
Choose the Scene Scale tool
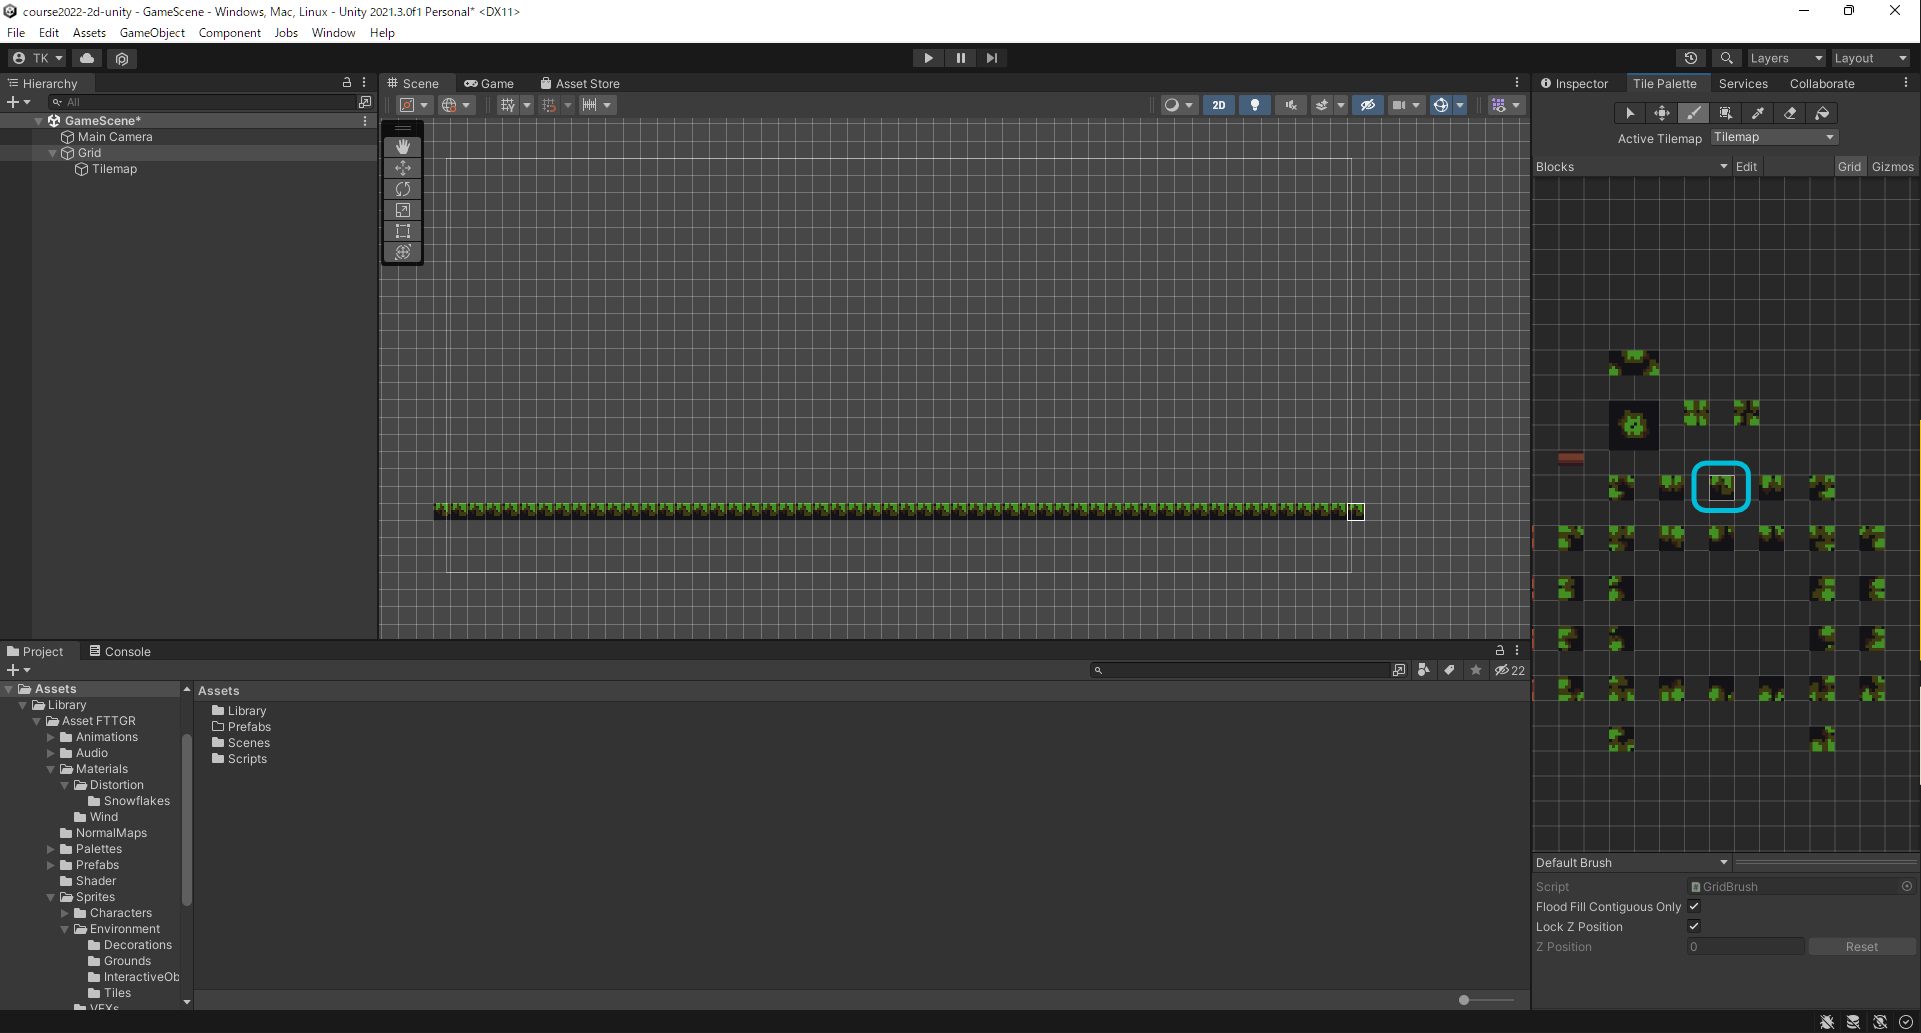403,210
